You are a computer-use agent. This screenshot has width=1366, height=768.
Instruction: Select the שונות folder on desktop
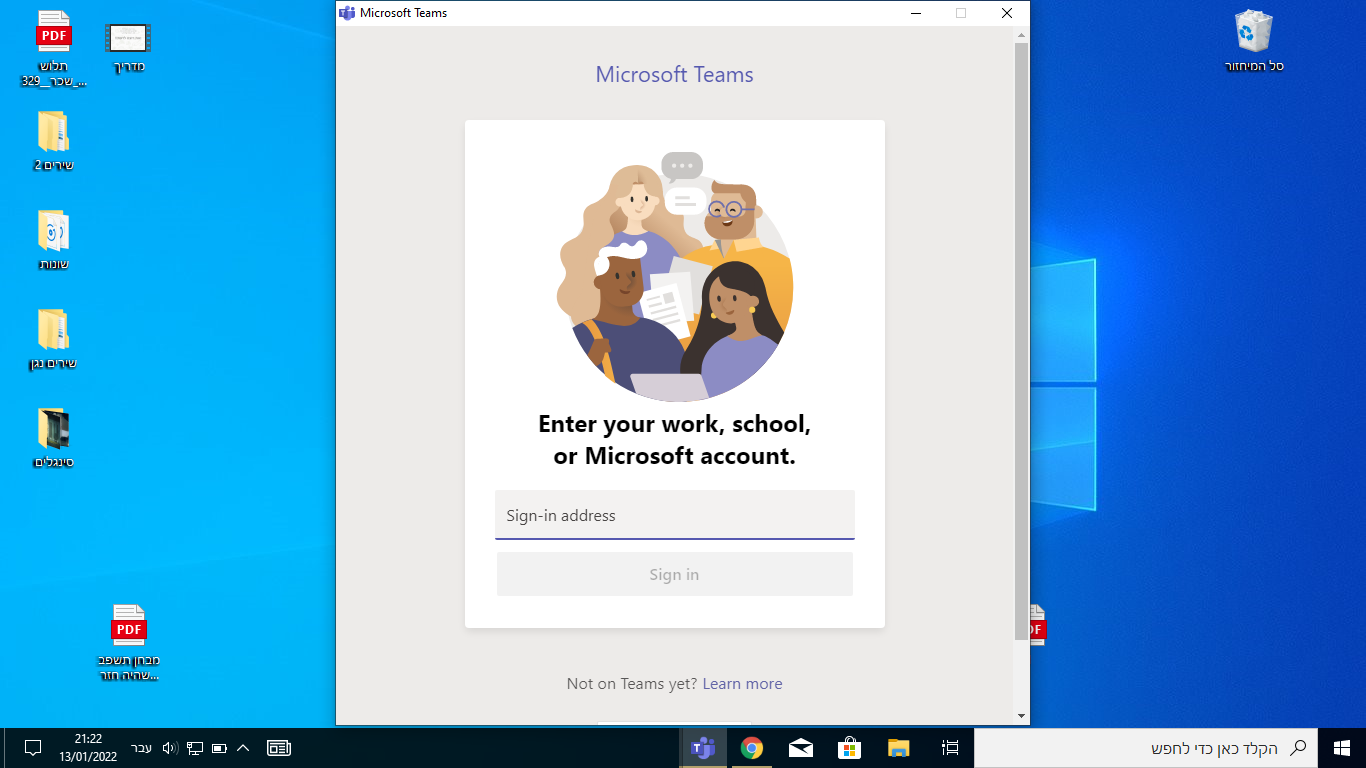pyautogui.click(x=54, y=240)
